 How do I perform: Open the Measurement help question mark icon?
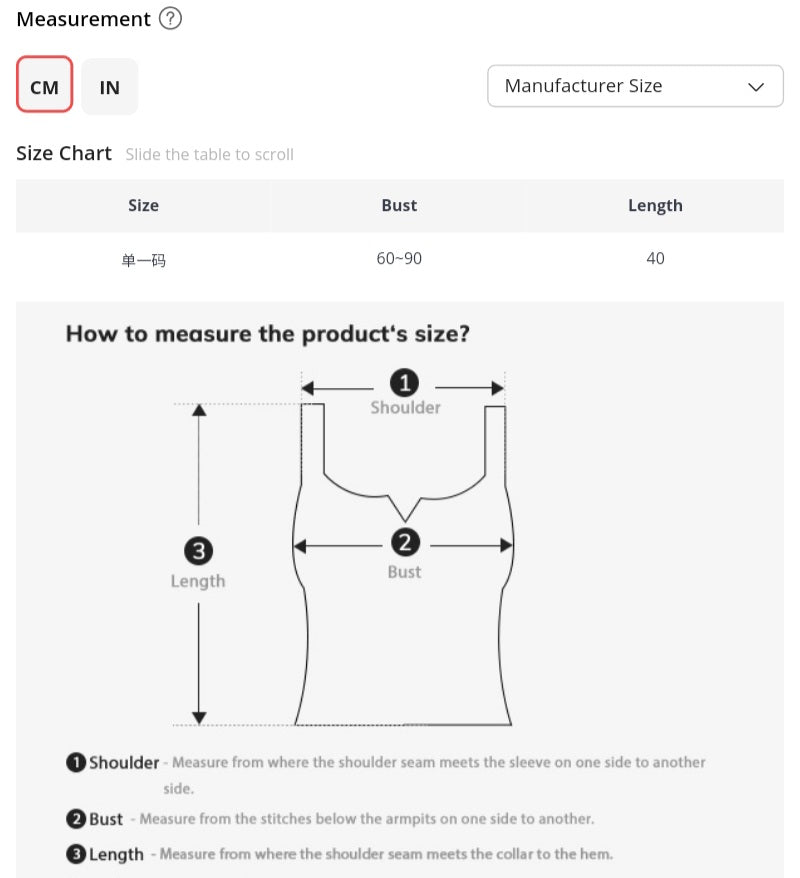[x=170, y=18]
